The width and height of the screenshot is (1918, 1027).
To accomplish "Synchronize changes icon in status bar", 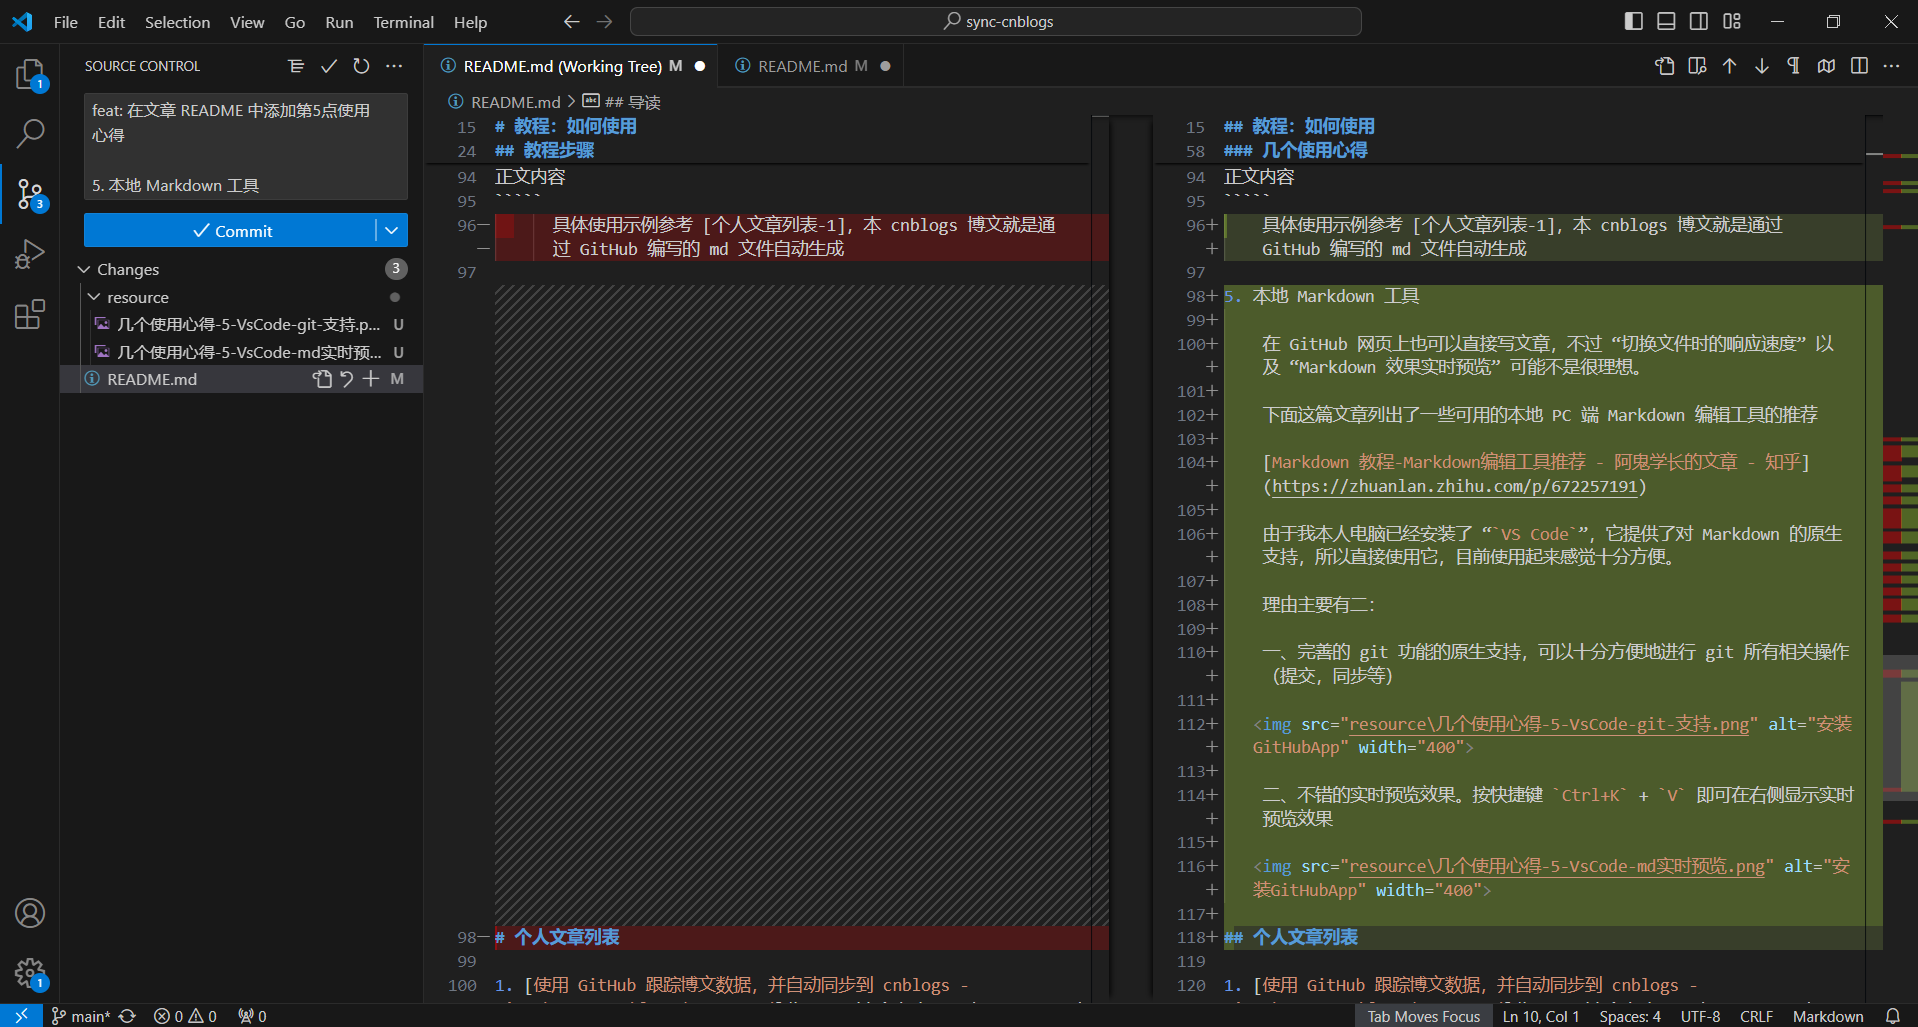I will click(127, 1016).
